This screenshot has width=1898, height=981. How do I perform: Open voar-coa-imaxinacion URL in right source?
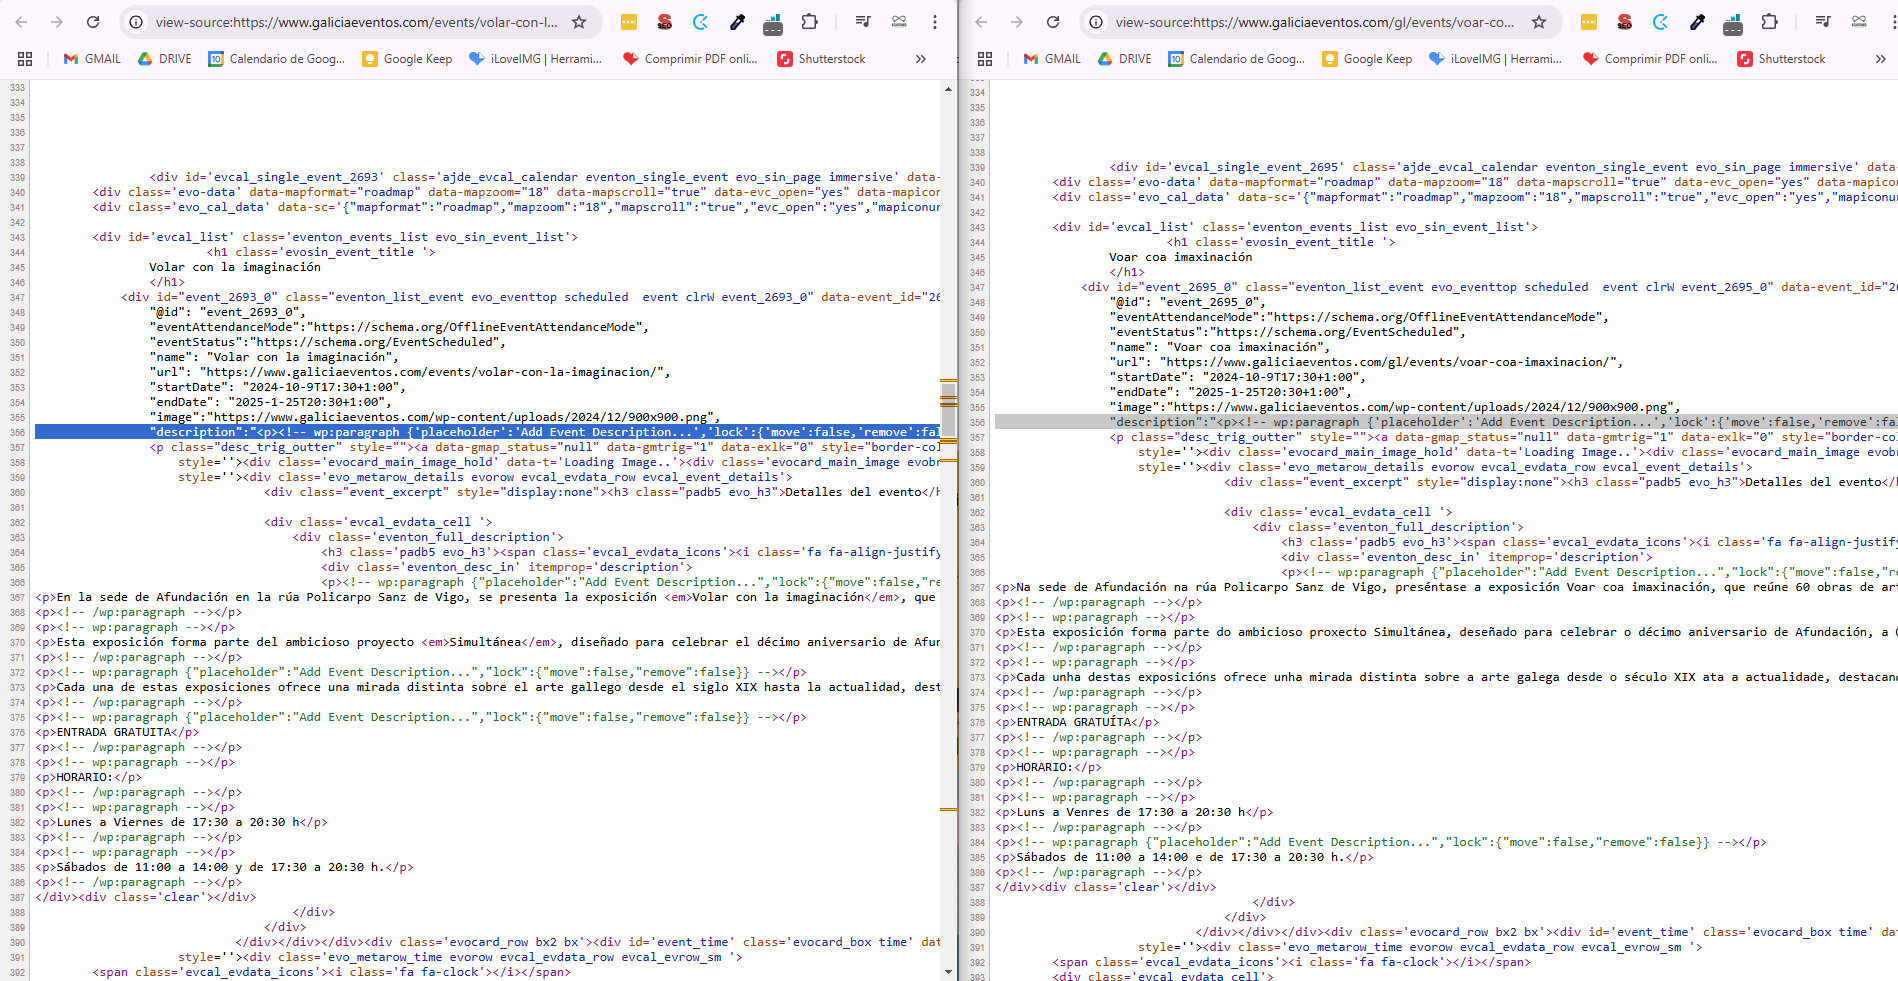(x=1390, y=362)
